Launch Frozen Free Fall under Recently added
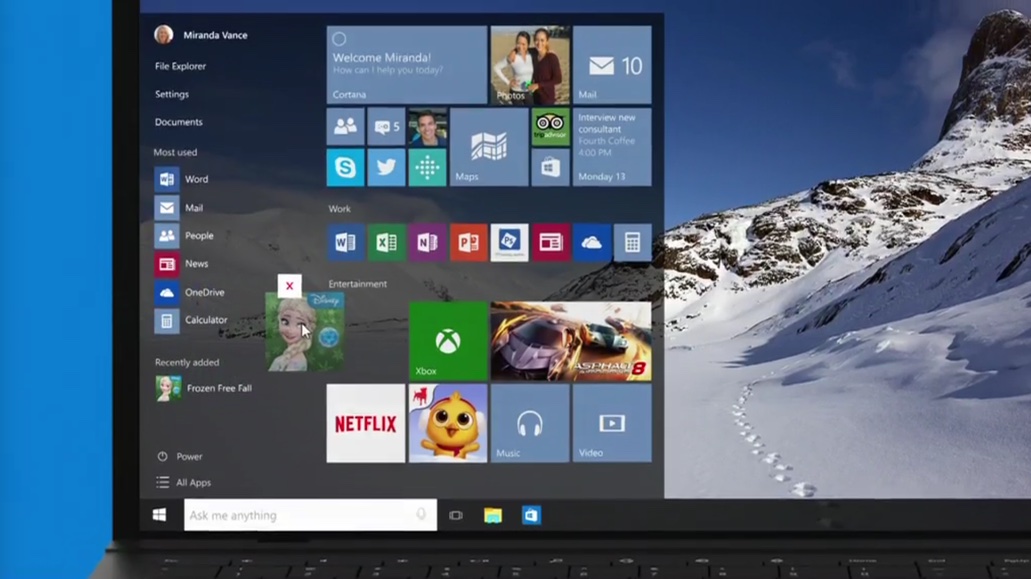This screenshot has width=1031, height=579. click(204, 388)
